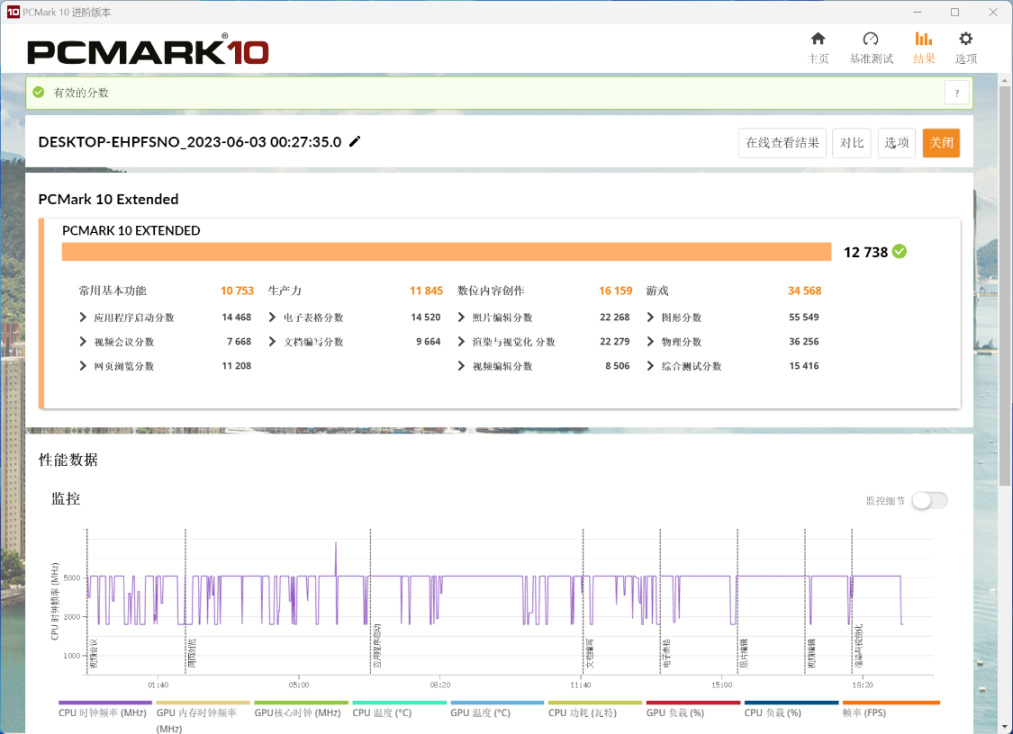The image size is (1013, 734).
Task: Click the vertical scrollbar thumb
Action: pyautogui.click(x=1005, y=284)
